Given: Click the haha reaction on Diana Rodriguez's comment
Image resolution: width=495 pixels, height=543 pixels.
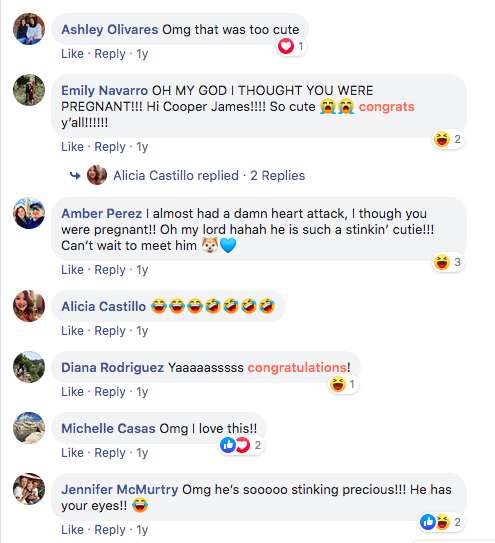Looking at the screenshot, I should pos(337,384).
